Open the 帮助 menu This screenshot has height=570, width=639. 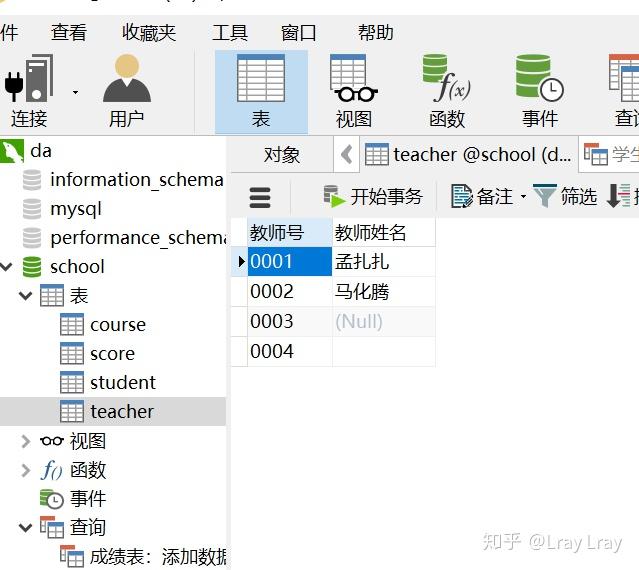point(375,33)
